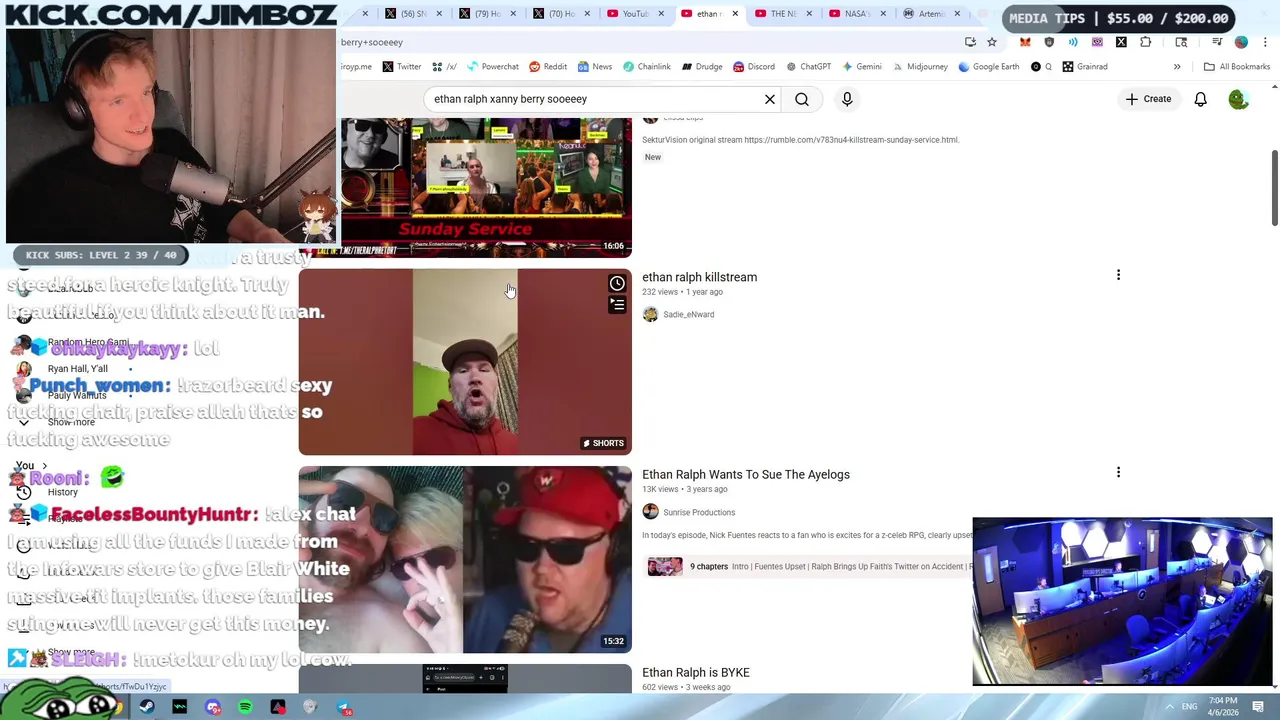Viewport: 1280px width, 720px height.
Task: Open Chrome three-dot menu
Action: pyautogui.click(x=1266, y=42)
